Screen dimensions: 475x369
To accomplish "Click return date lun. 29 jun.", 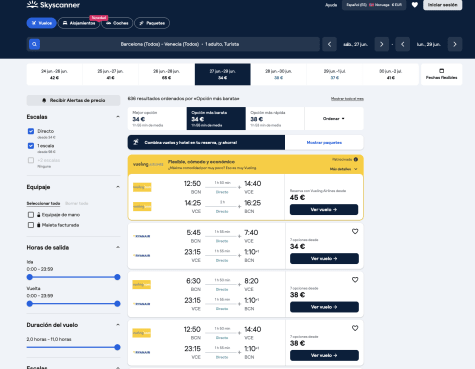I will 429,44.
